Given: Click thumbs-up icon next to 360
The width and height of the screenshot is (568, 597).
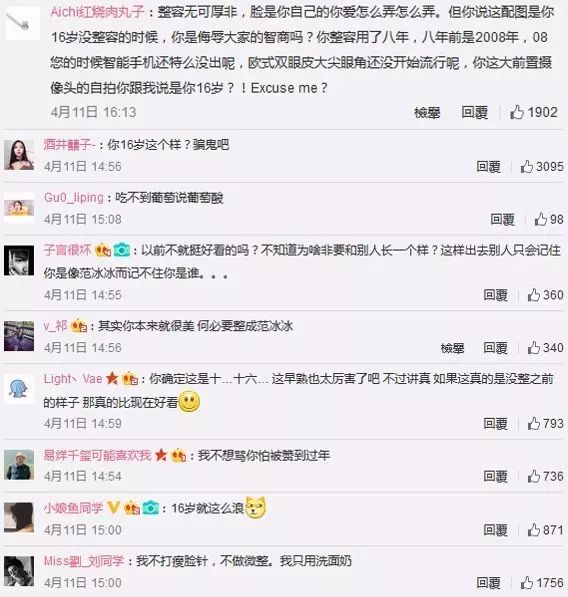Looking at the screenshot, I should coord(534,295).
